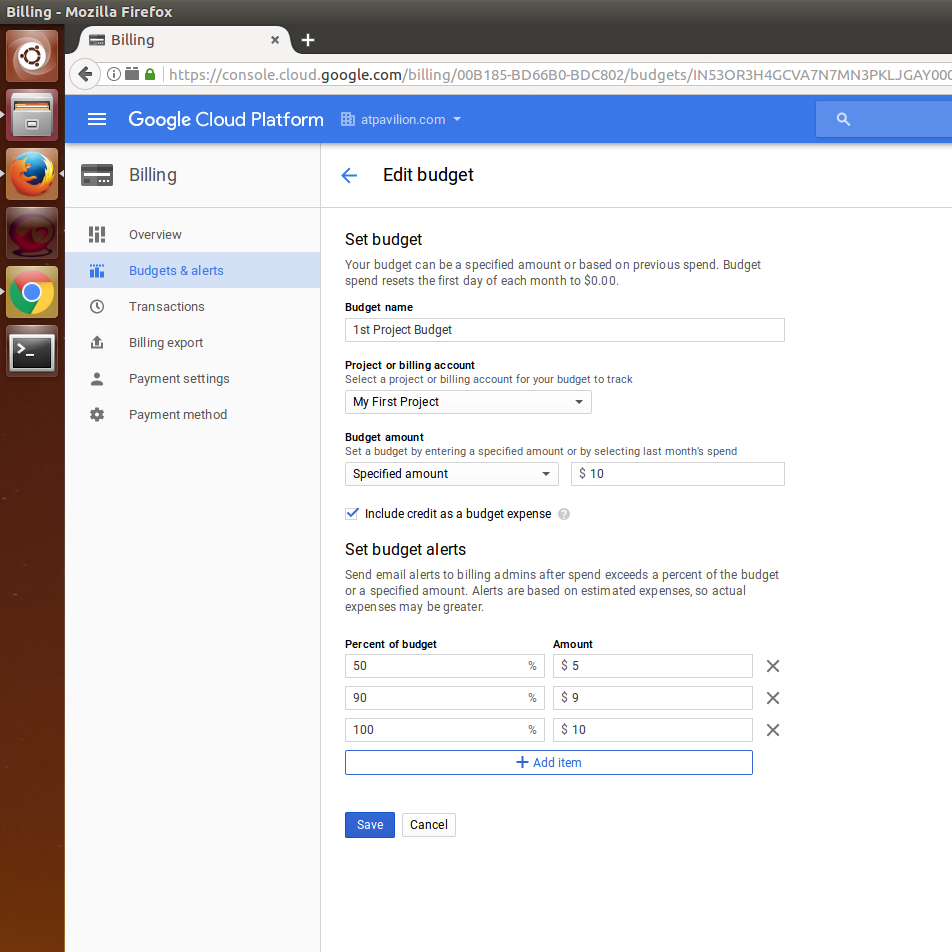The height and width of the screenshot is (952, 952).
Task: Click the budget amount $ 10 field
Action: [x=678, y=474]
